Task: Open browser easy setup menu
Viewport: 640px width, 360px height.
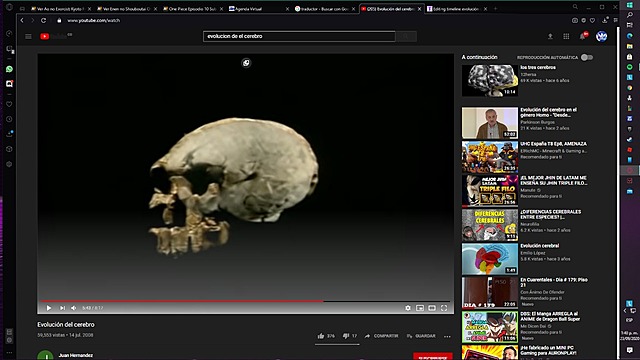Action: tap(615, 20)
